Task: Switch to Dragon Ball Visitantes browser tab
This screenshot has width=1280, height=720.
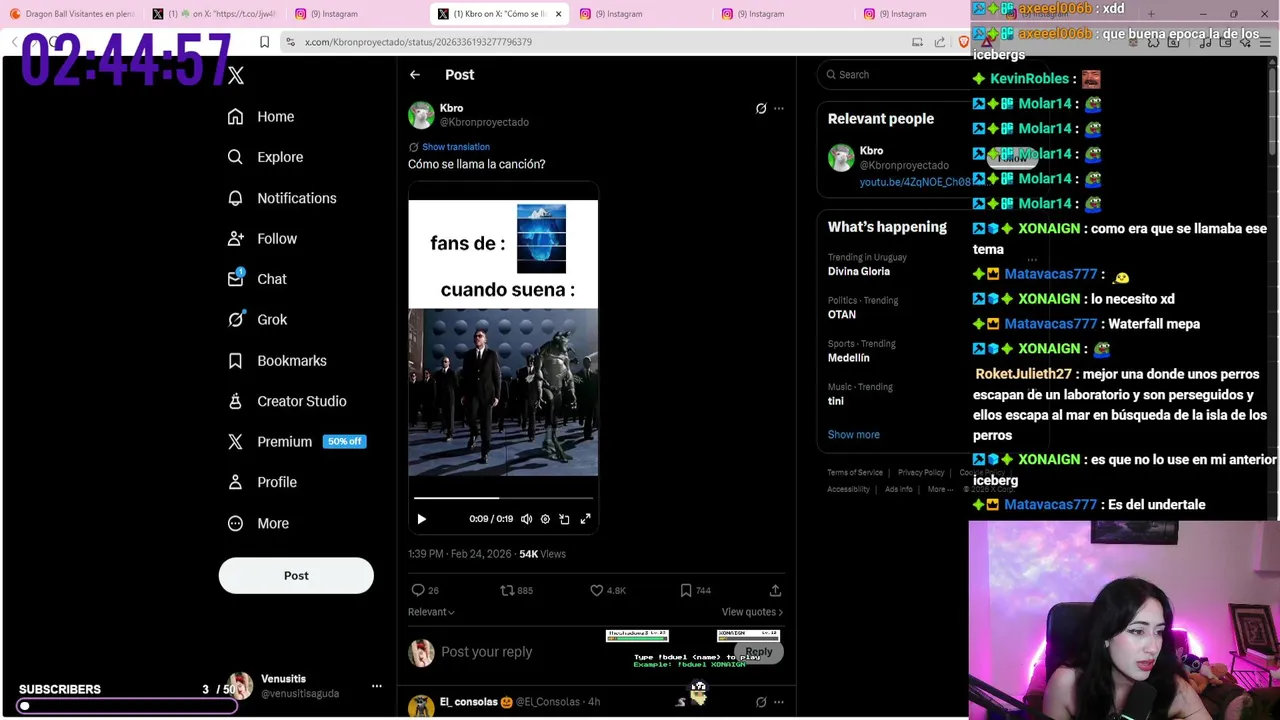Action: [72, 14]
